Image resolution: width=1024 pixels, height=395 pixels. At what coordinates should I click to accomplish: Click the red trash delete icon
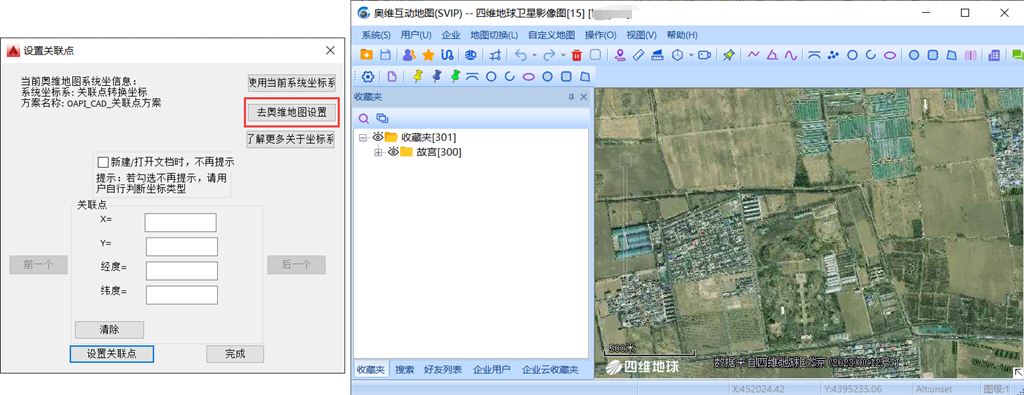tap(577, 55)
